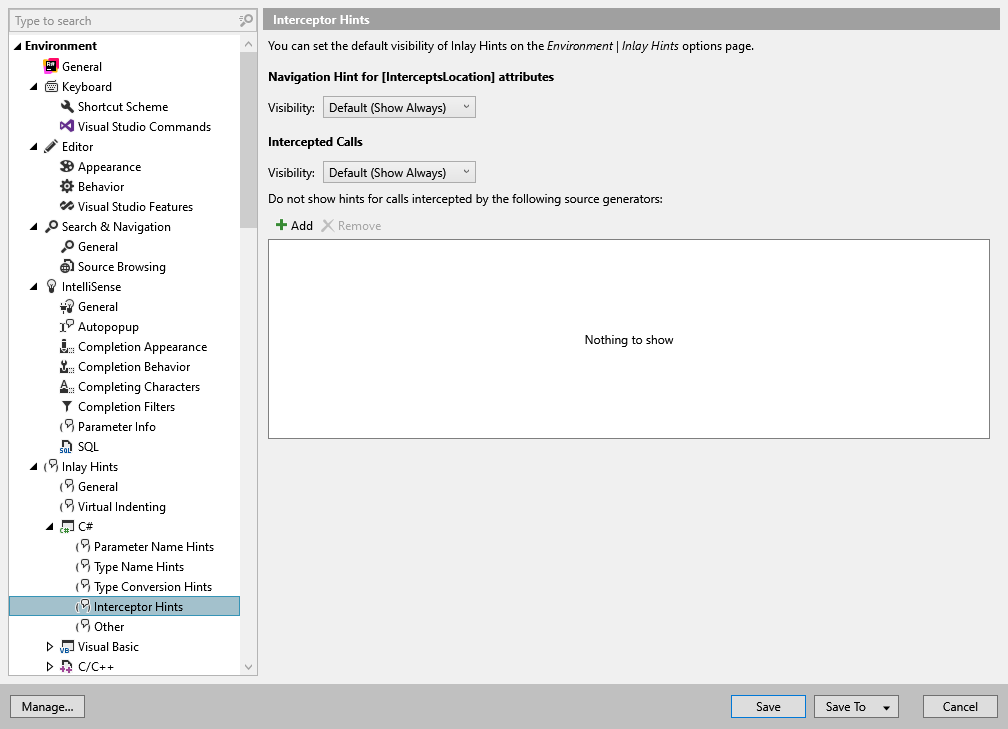Open Navigation Hint Visibility dropdown
The width and height of the screenshot is (1008, 729).
[x=399, y=107]
